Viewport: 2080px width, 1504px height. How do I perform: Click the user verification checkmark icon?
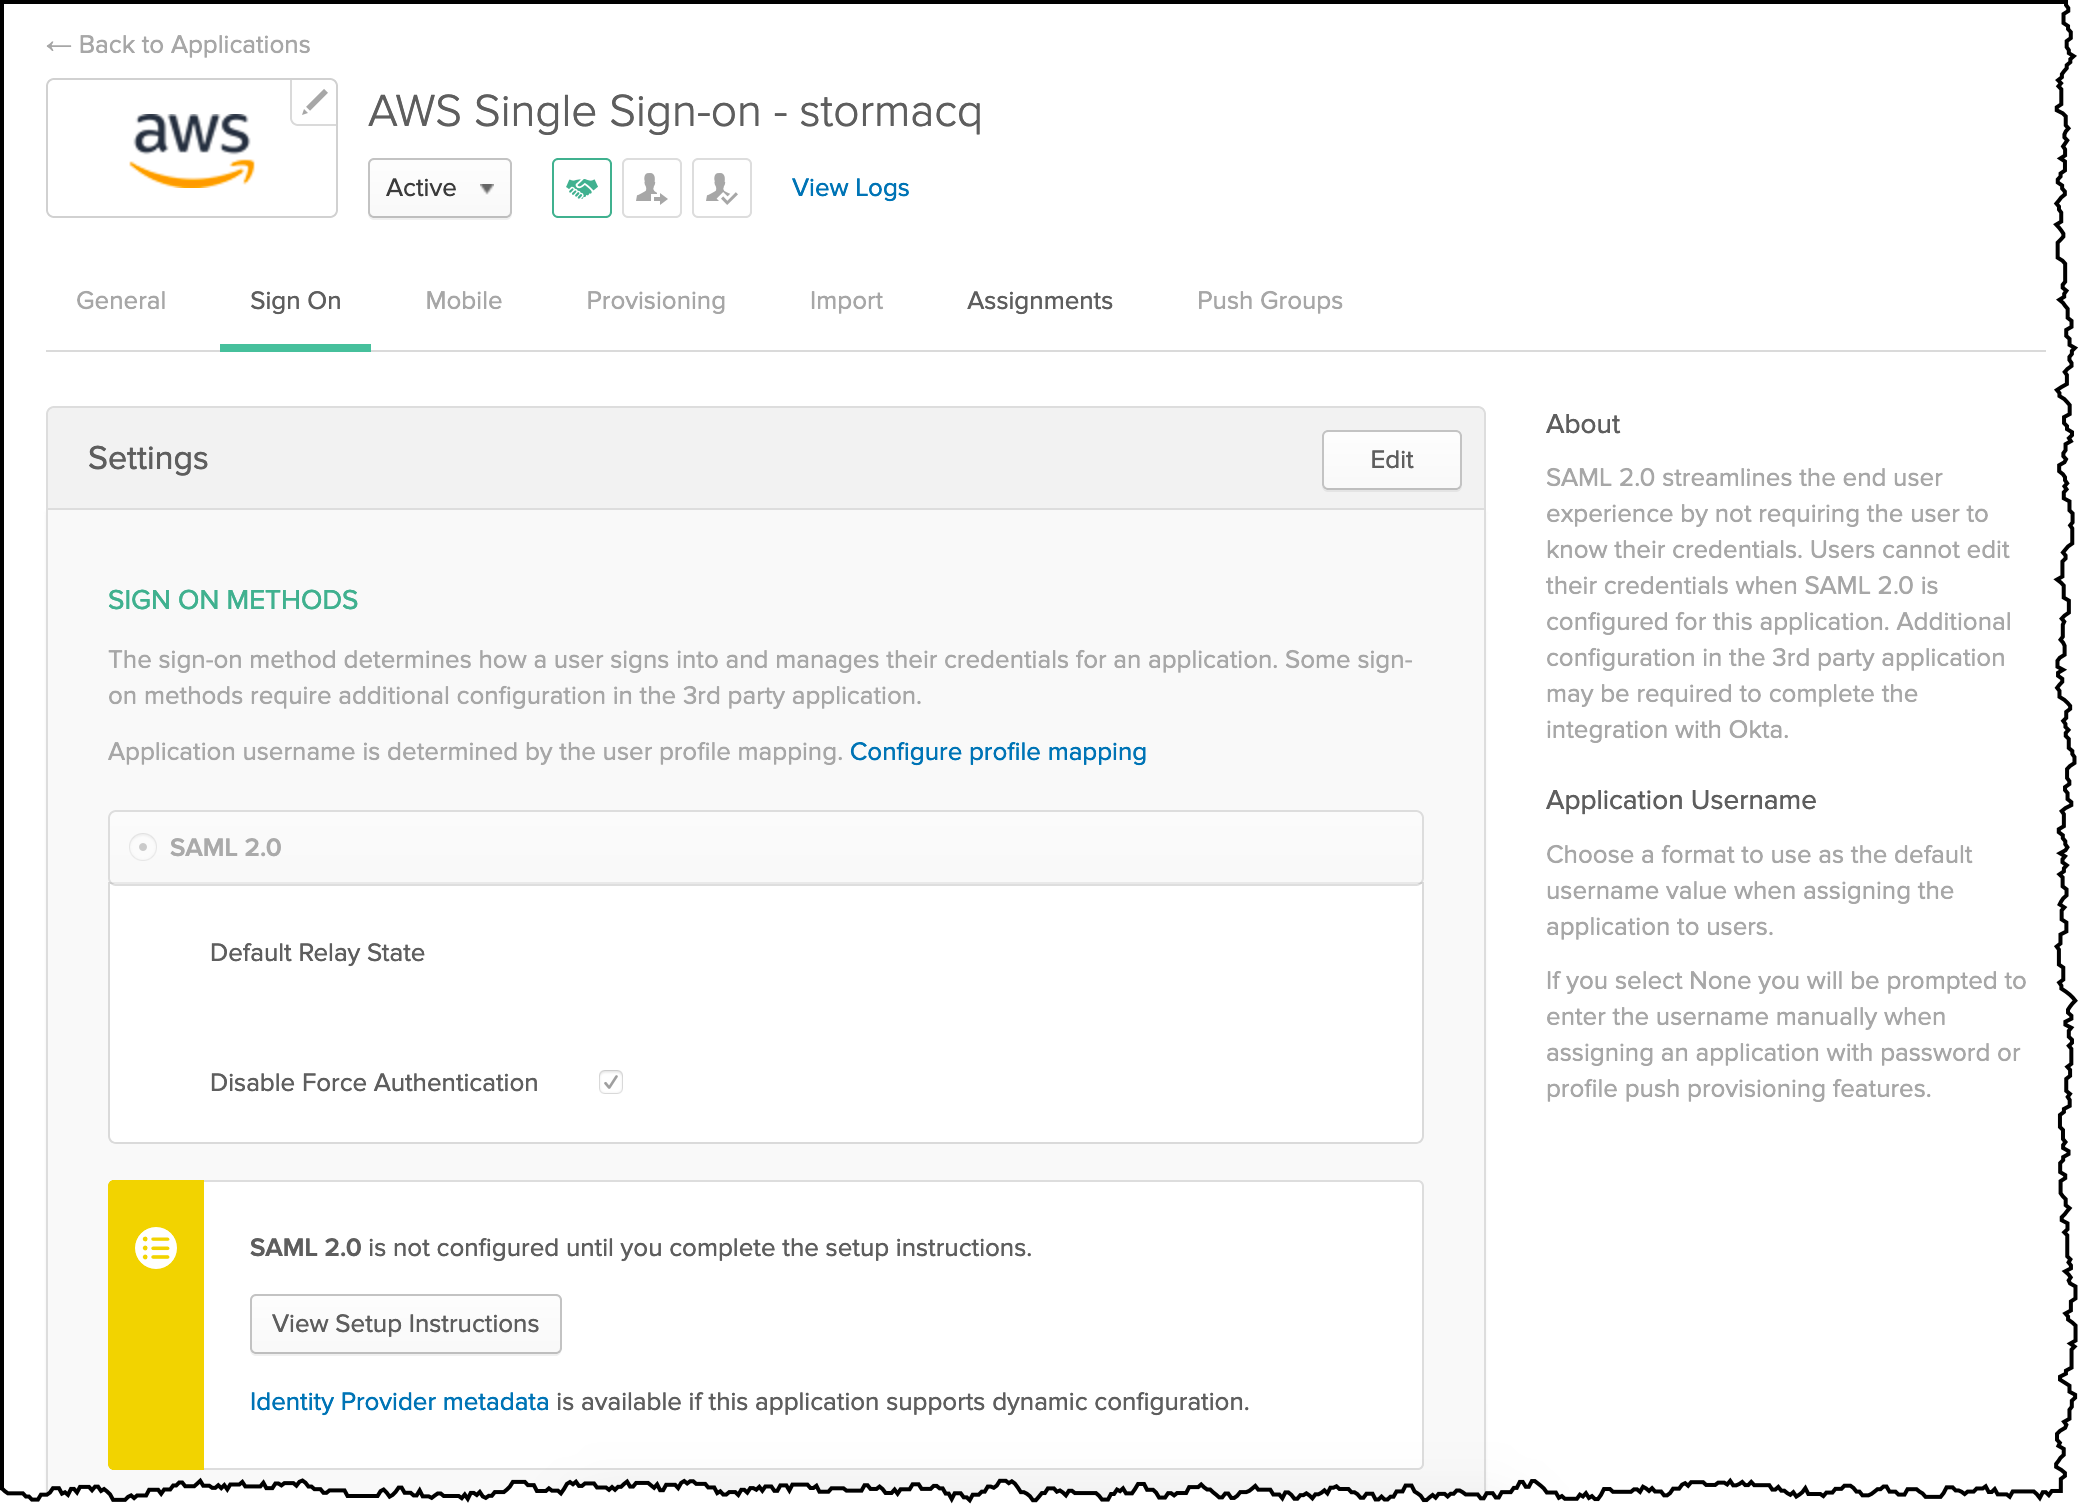(721, 188)
